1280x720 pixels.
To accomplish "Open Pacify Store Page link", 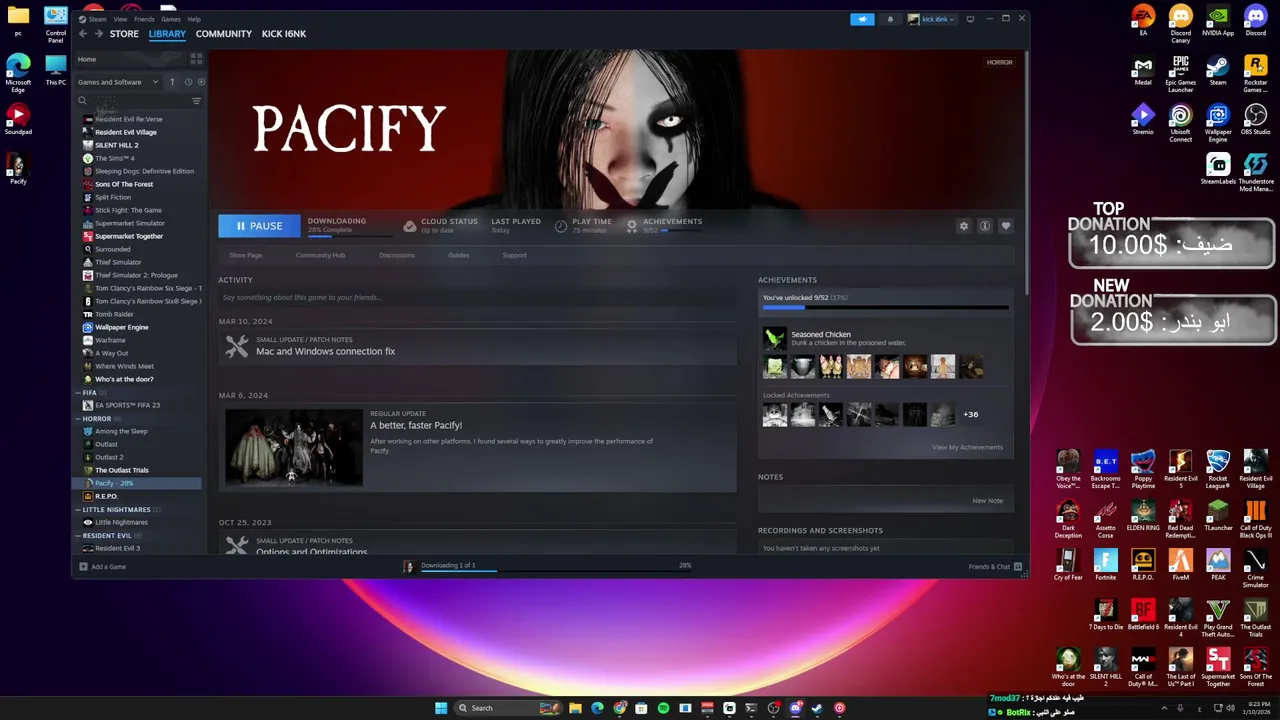I will 246,255.
